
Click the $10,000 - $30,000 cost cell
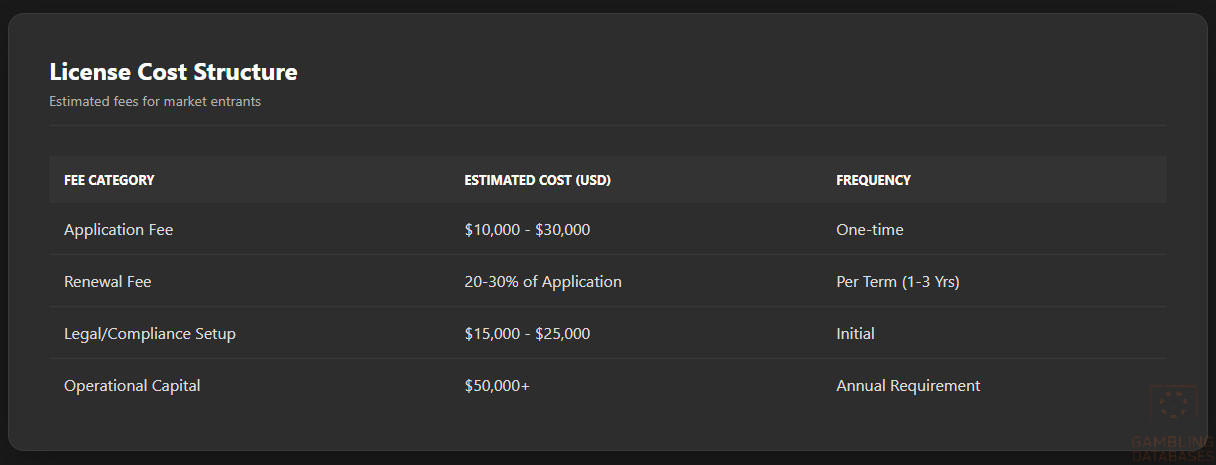(x=527, y=230)
